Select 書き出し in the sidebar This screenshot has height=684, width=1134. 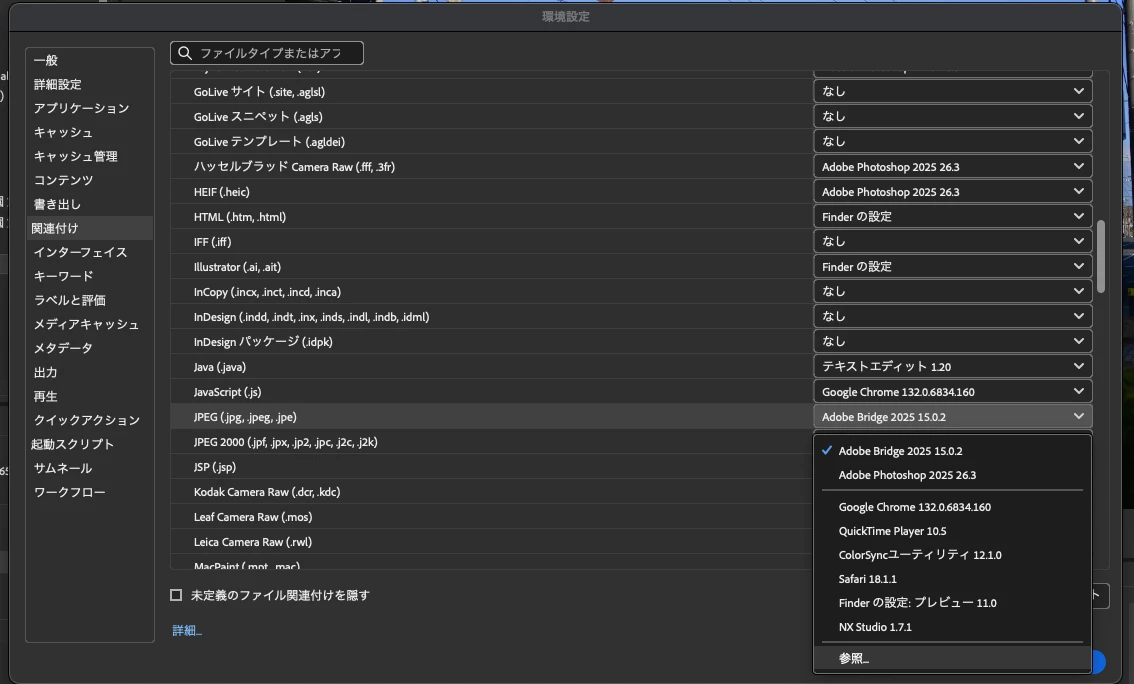pos(57,204)
